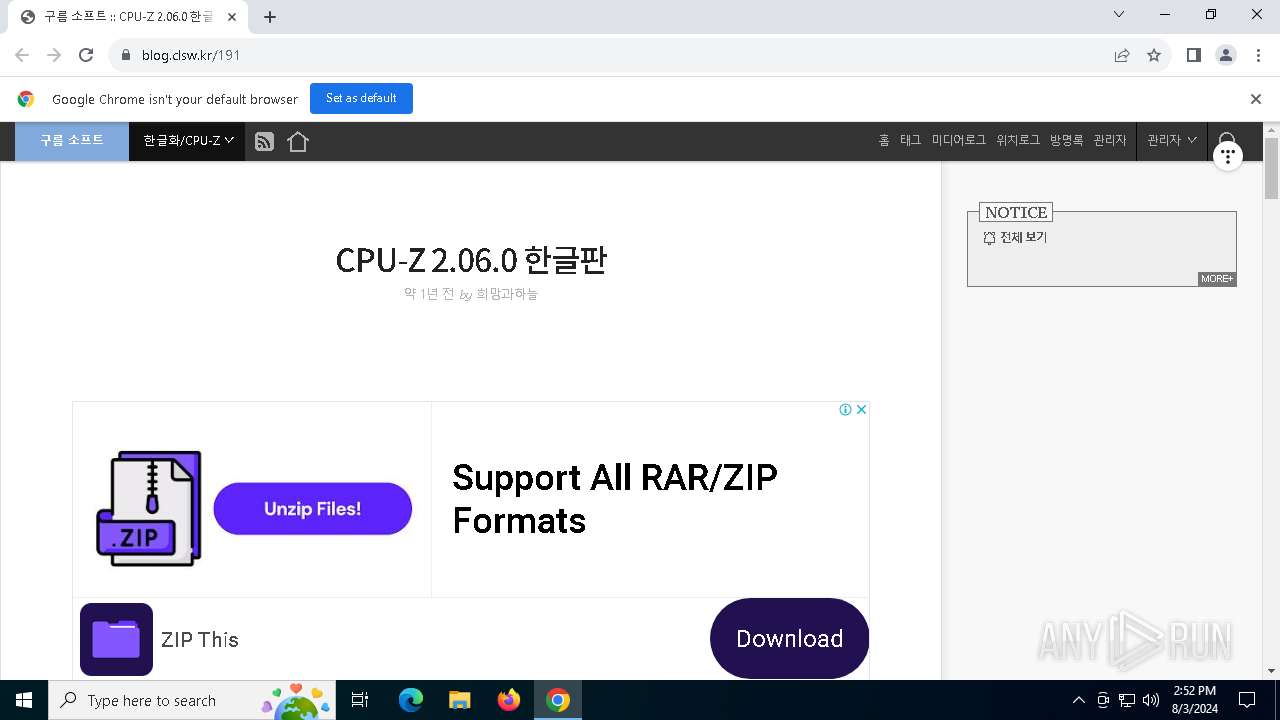Click the ZIP file illustration in ad
This screenshot has height=720, width=1280.
pos(149,508)
